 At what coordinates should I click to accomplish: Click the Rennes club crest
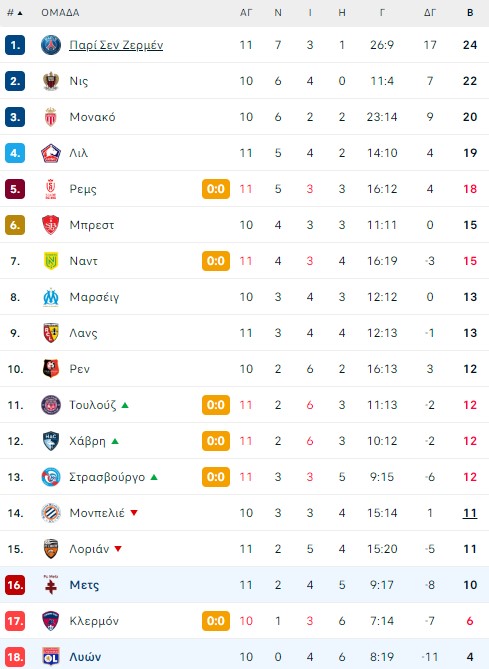point(51,369)
